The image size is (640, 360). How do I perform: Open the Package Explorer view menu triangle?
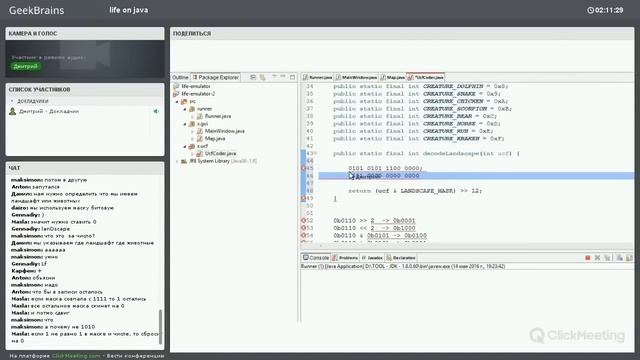coord(274,77)
